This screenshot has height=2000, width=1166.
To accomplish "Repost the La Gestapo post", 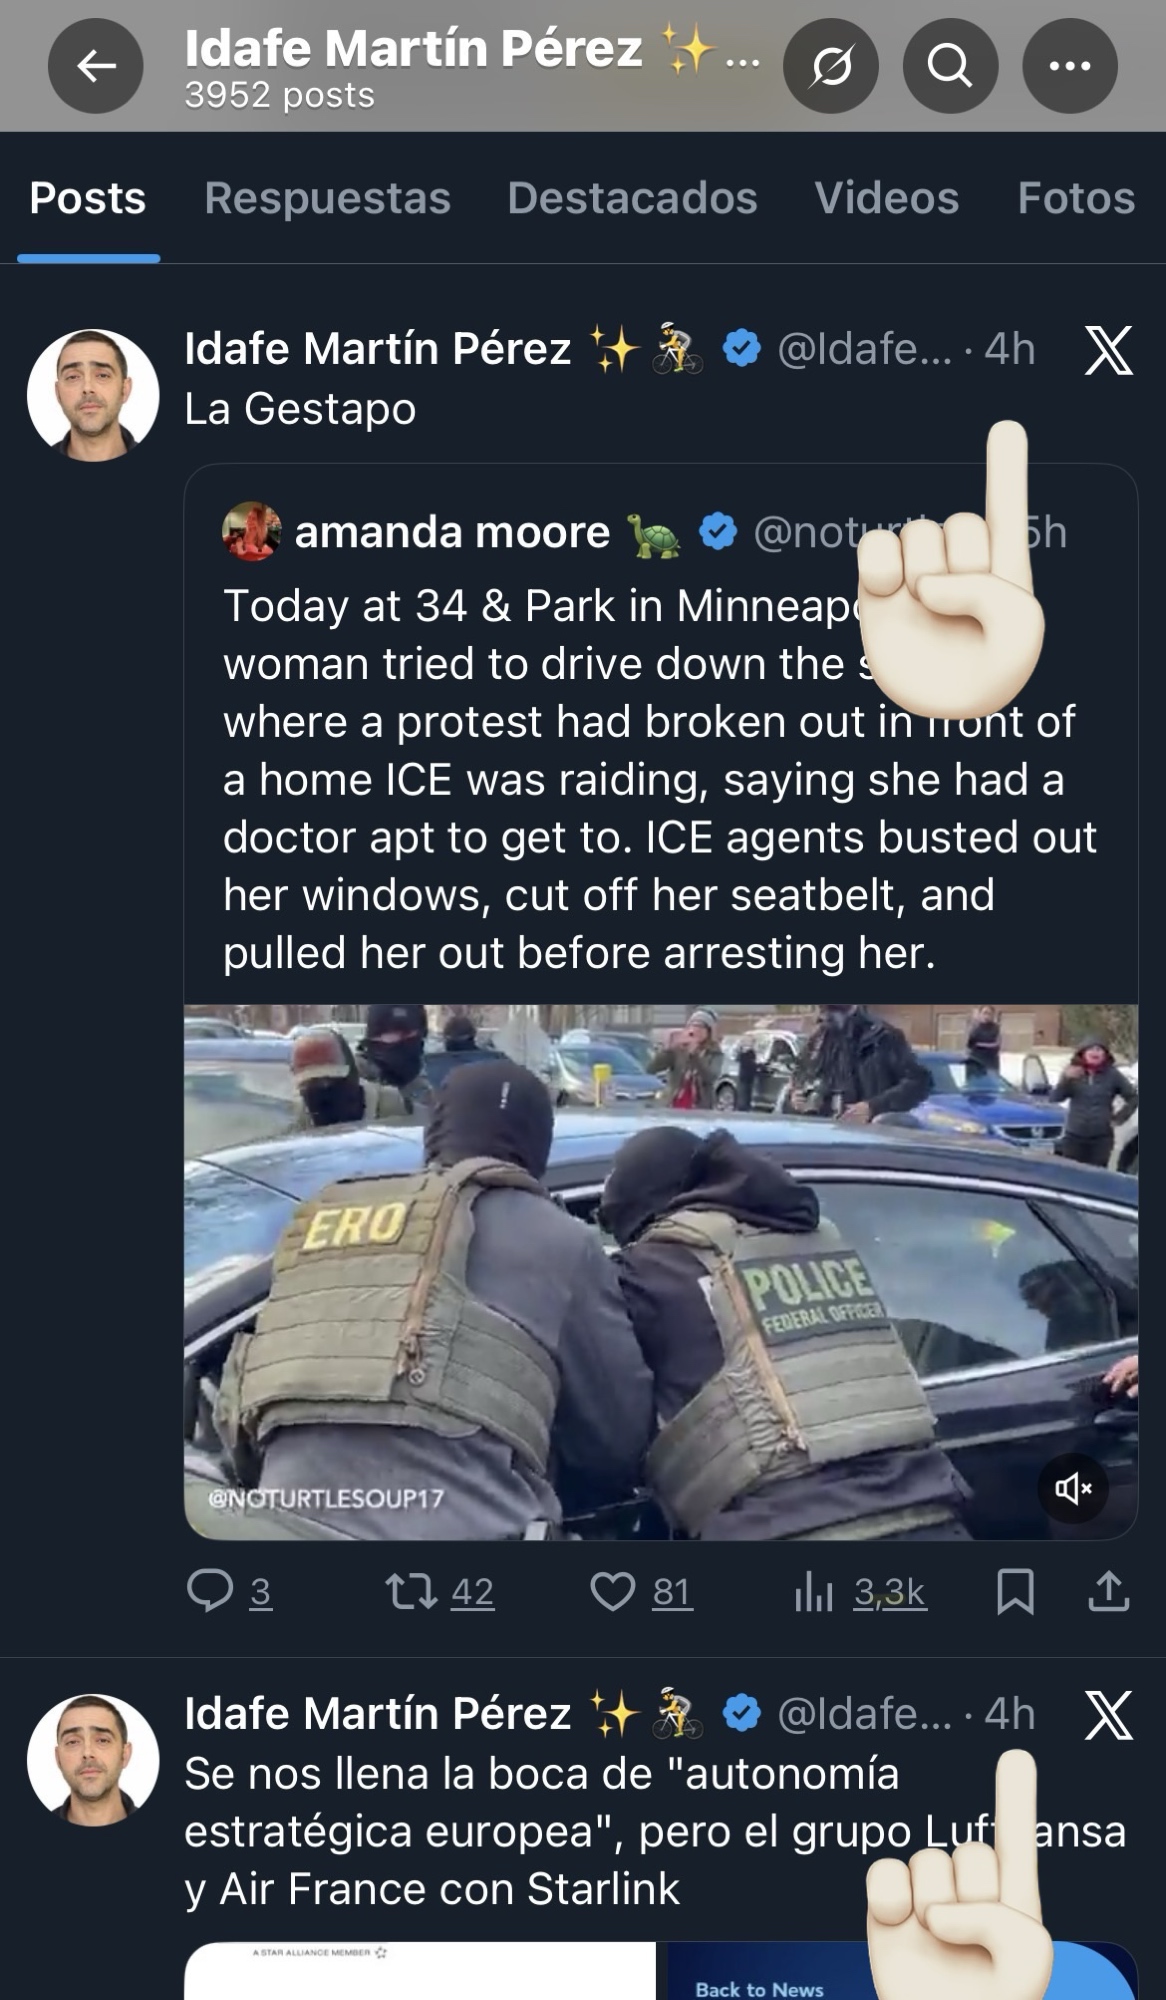I will click(x=440, y=1591).
